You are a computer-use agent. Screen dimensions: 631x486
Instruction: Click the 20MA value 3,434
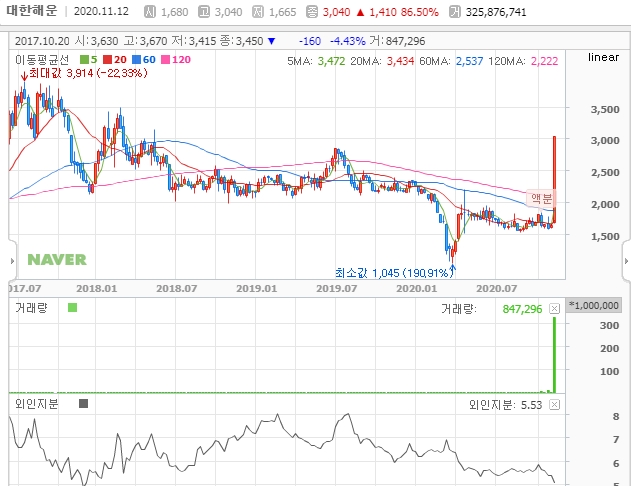400,61
